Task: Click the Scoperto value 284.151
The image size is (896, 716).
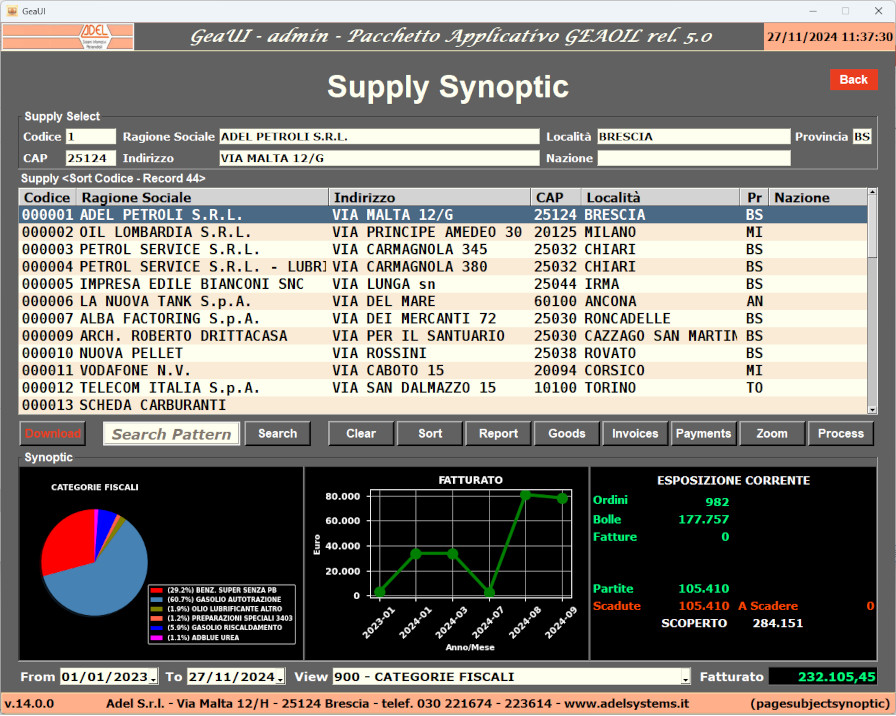Action: pos(778,624)
